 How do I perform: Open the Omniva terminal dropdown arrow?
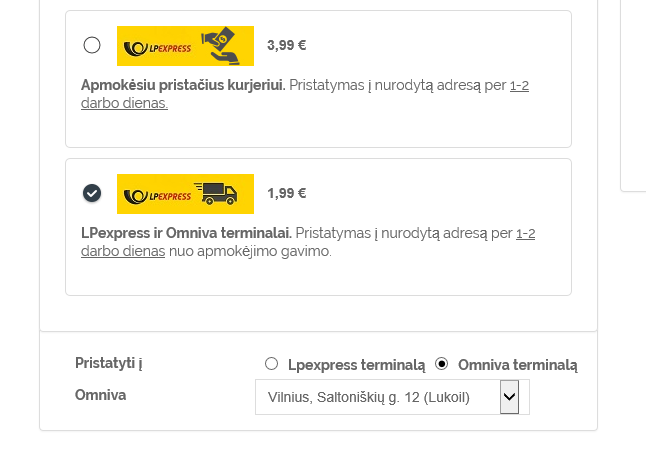(509, 397)
